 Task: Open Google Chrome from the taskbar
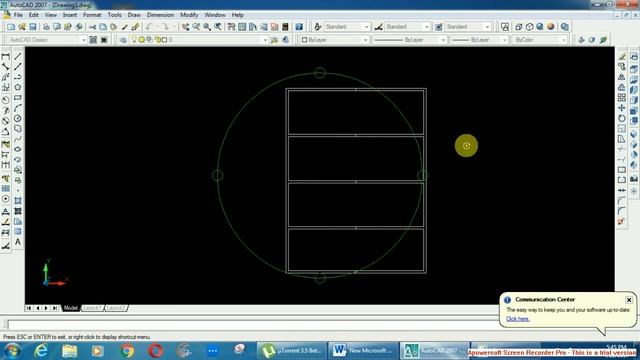pyautogui.click(x=127, y=351)
